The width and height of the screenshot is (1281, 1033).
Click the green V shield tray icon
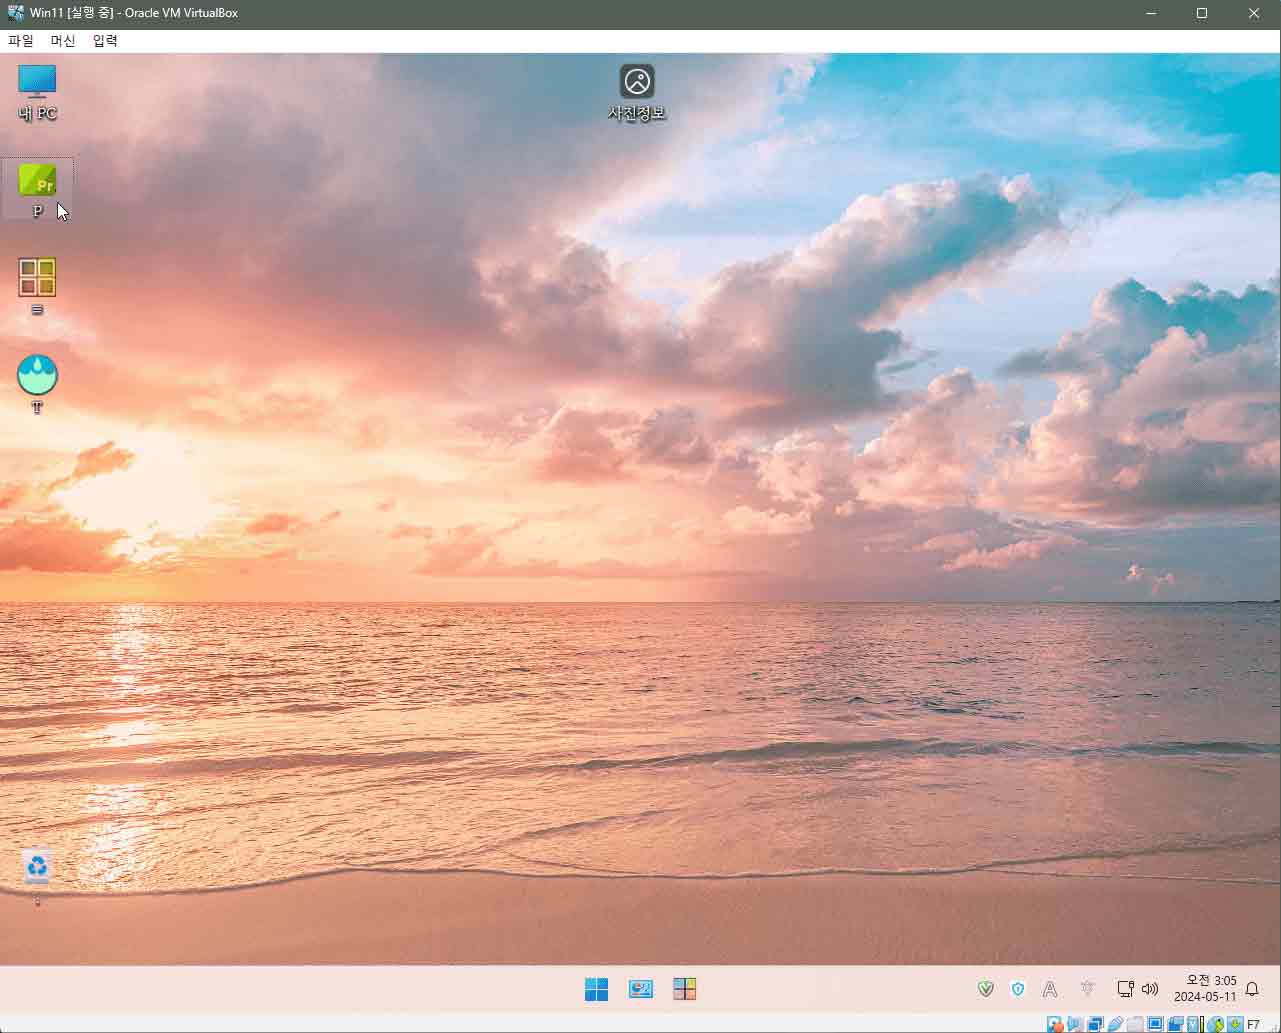pyautogui.click(x=986, y=989)
